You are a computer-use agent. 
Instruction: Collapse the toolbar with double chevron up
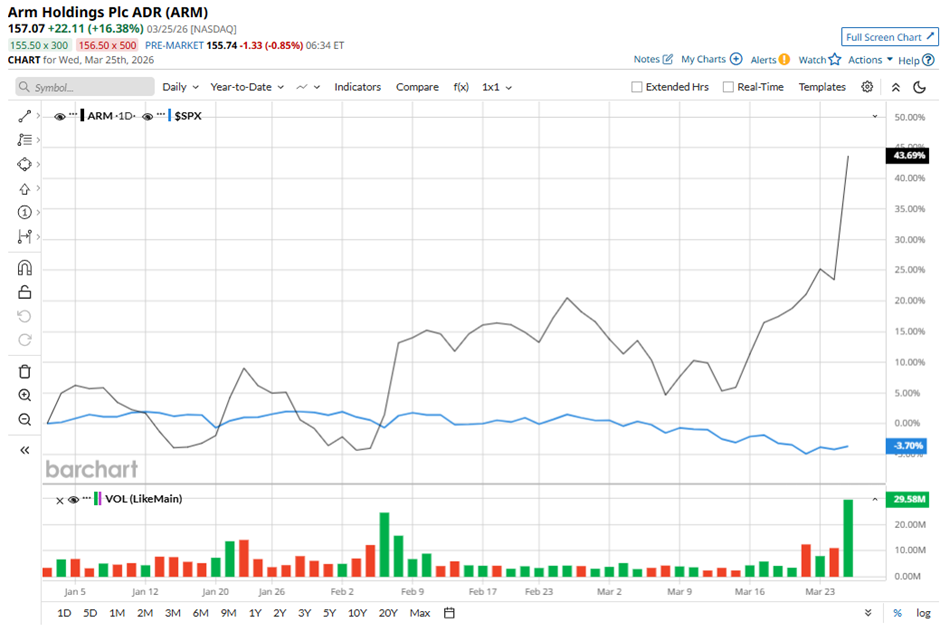point(896,87)
